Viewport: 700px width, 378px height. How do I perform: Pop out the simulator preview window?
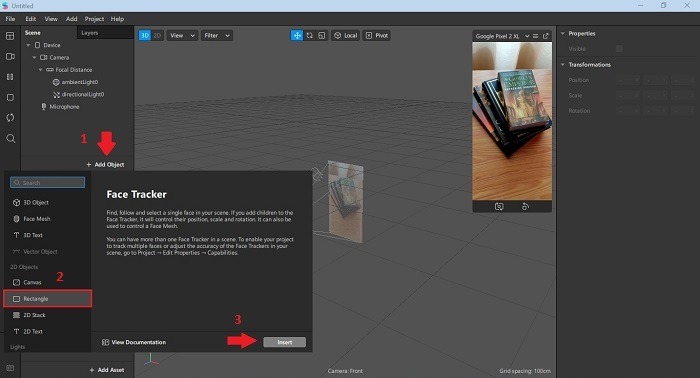[x=546, y=36]
